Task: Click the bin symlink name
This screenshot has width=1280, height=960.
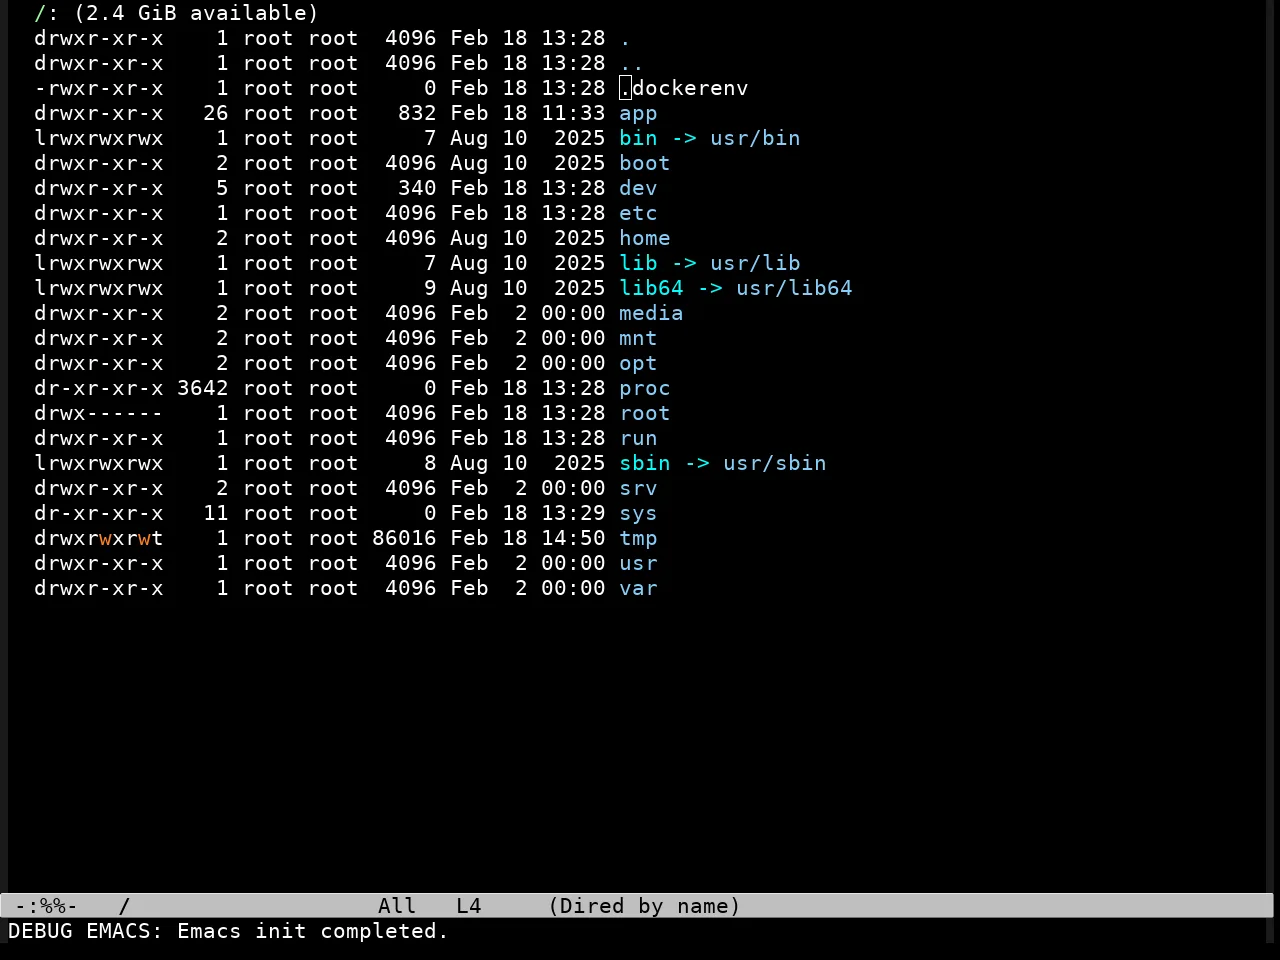Action: [638, 138]
